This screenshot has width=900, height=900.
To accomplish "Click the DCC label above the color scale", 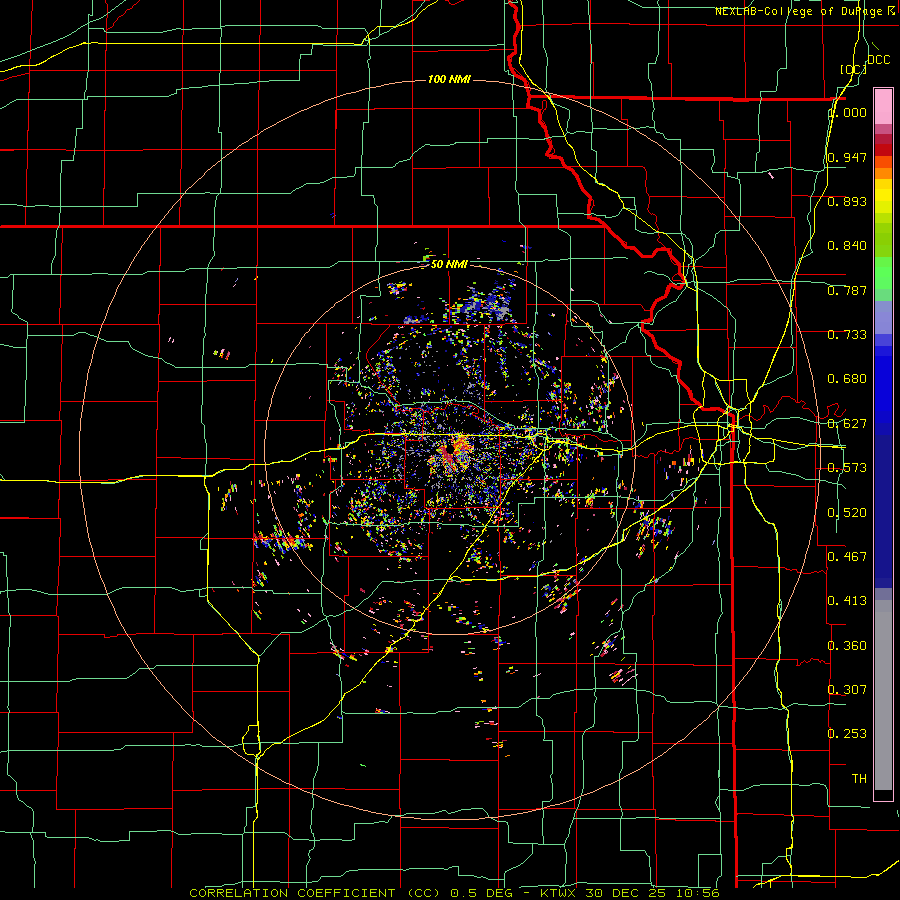I will (x=878, y=60).
